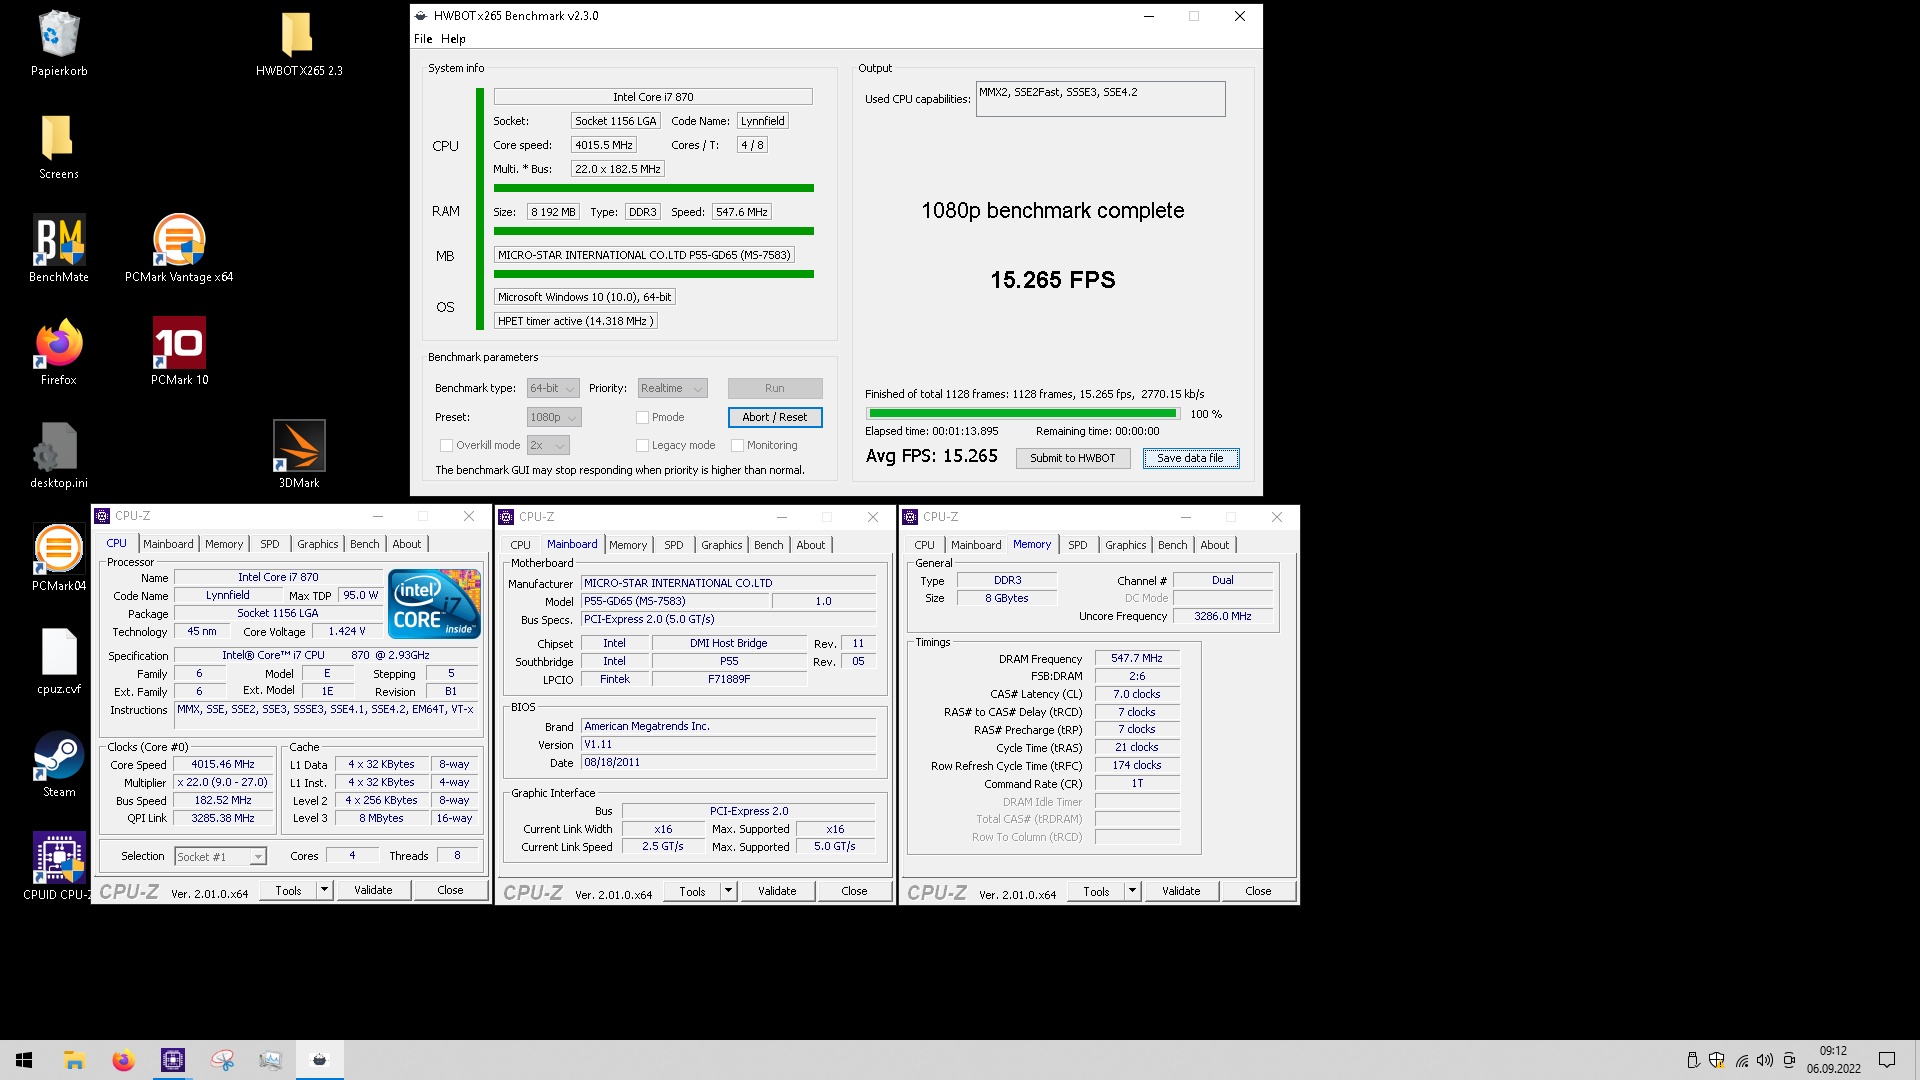Click the benchmark progress bar at 100%

[1022, 413]
